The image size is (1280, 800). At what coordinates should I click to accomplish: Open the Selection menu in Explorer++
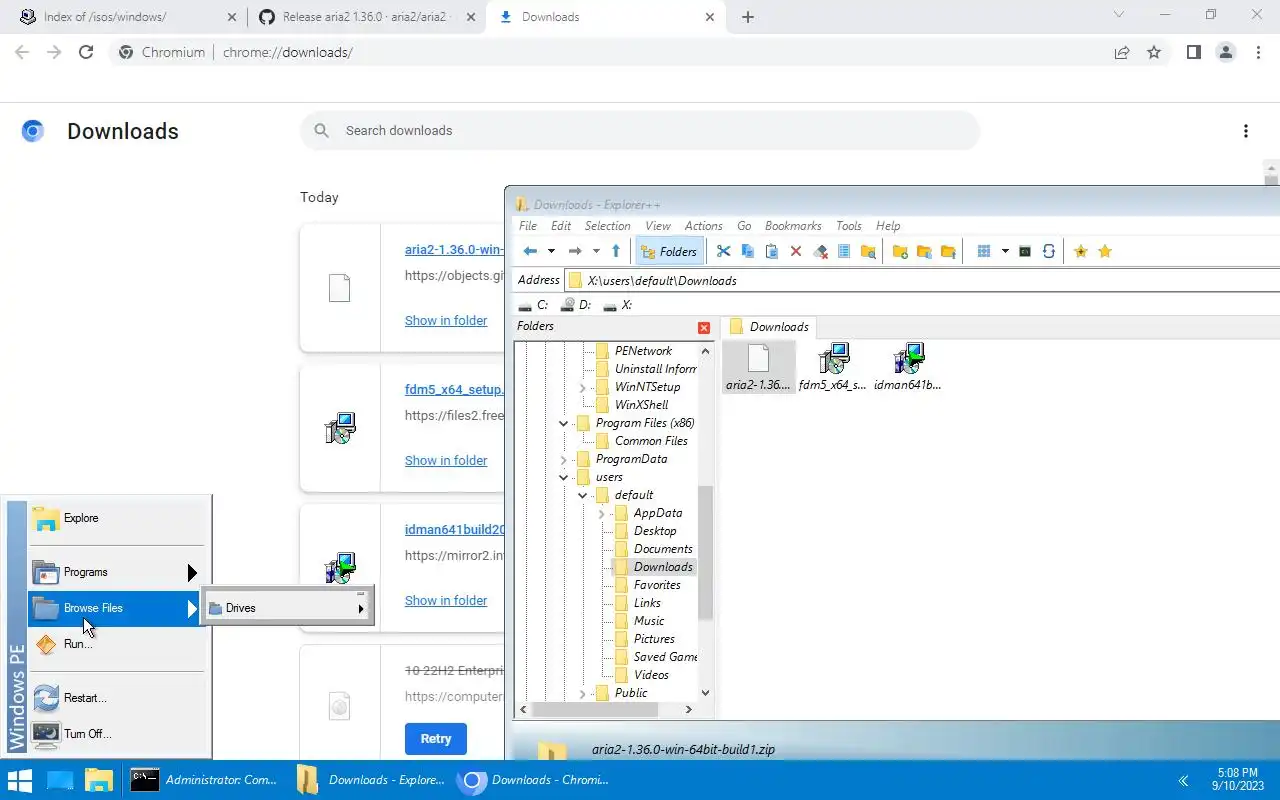(x=607, y=226)
